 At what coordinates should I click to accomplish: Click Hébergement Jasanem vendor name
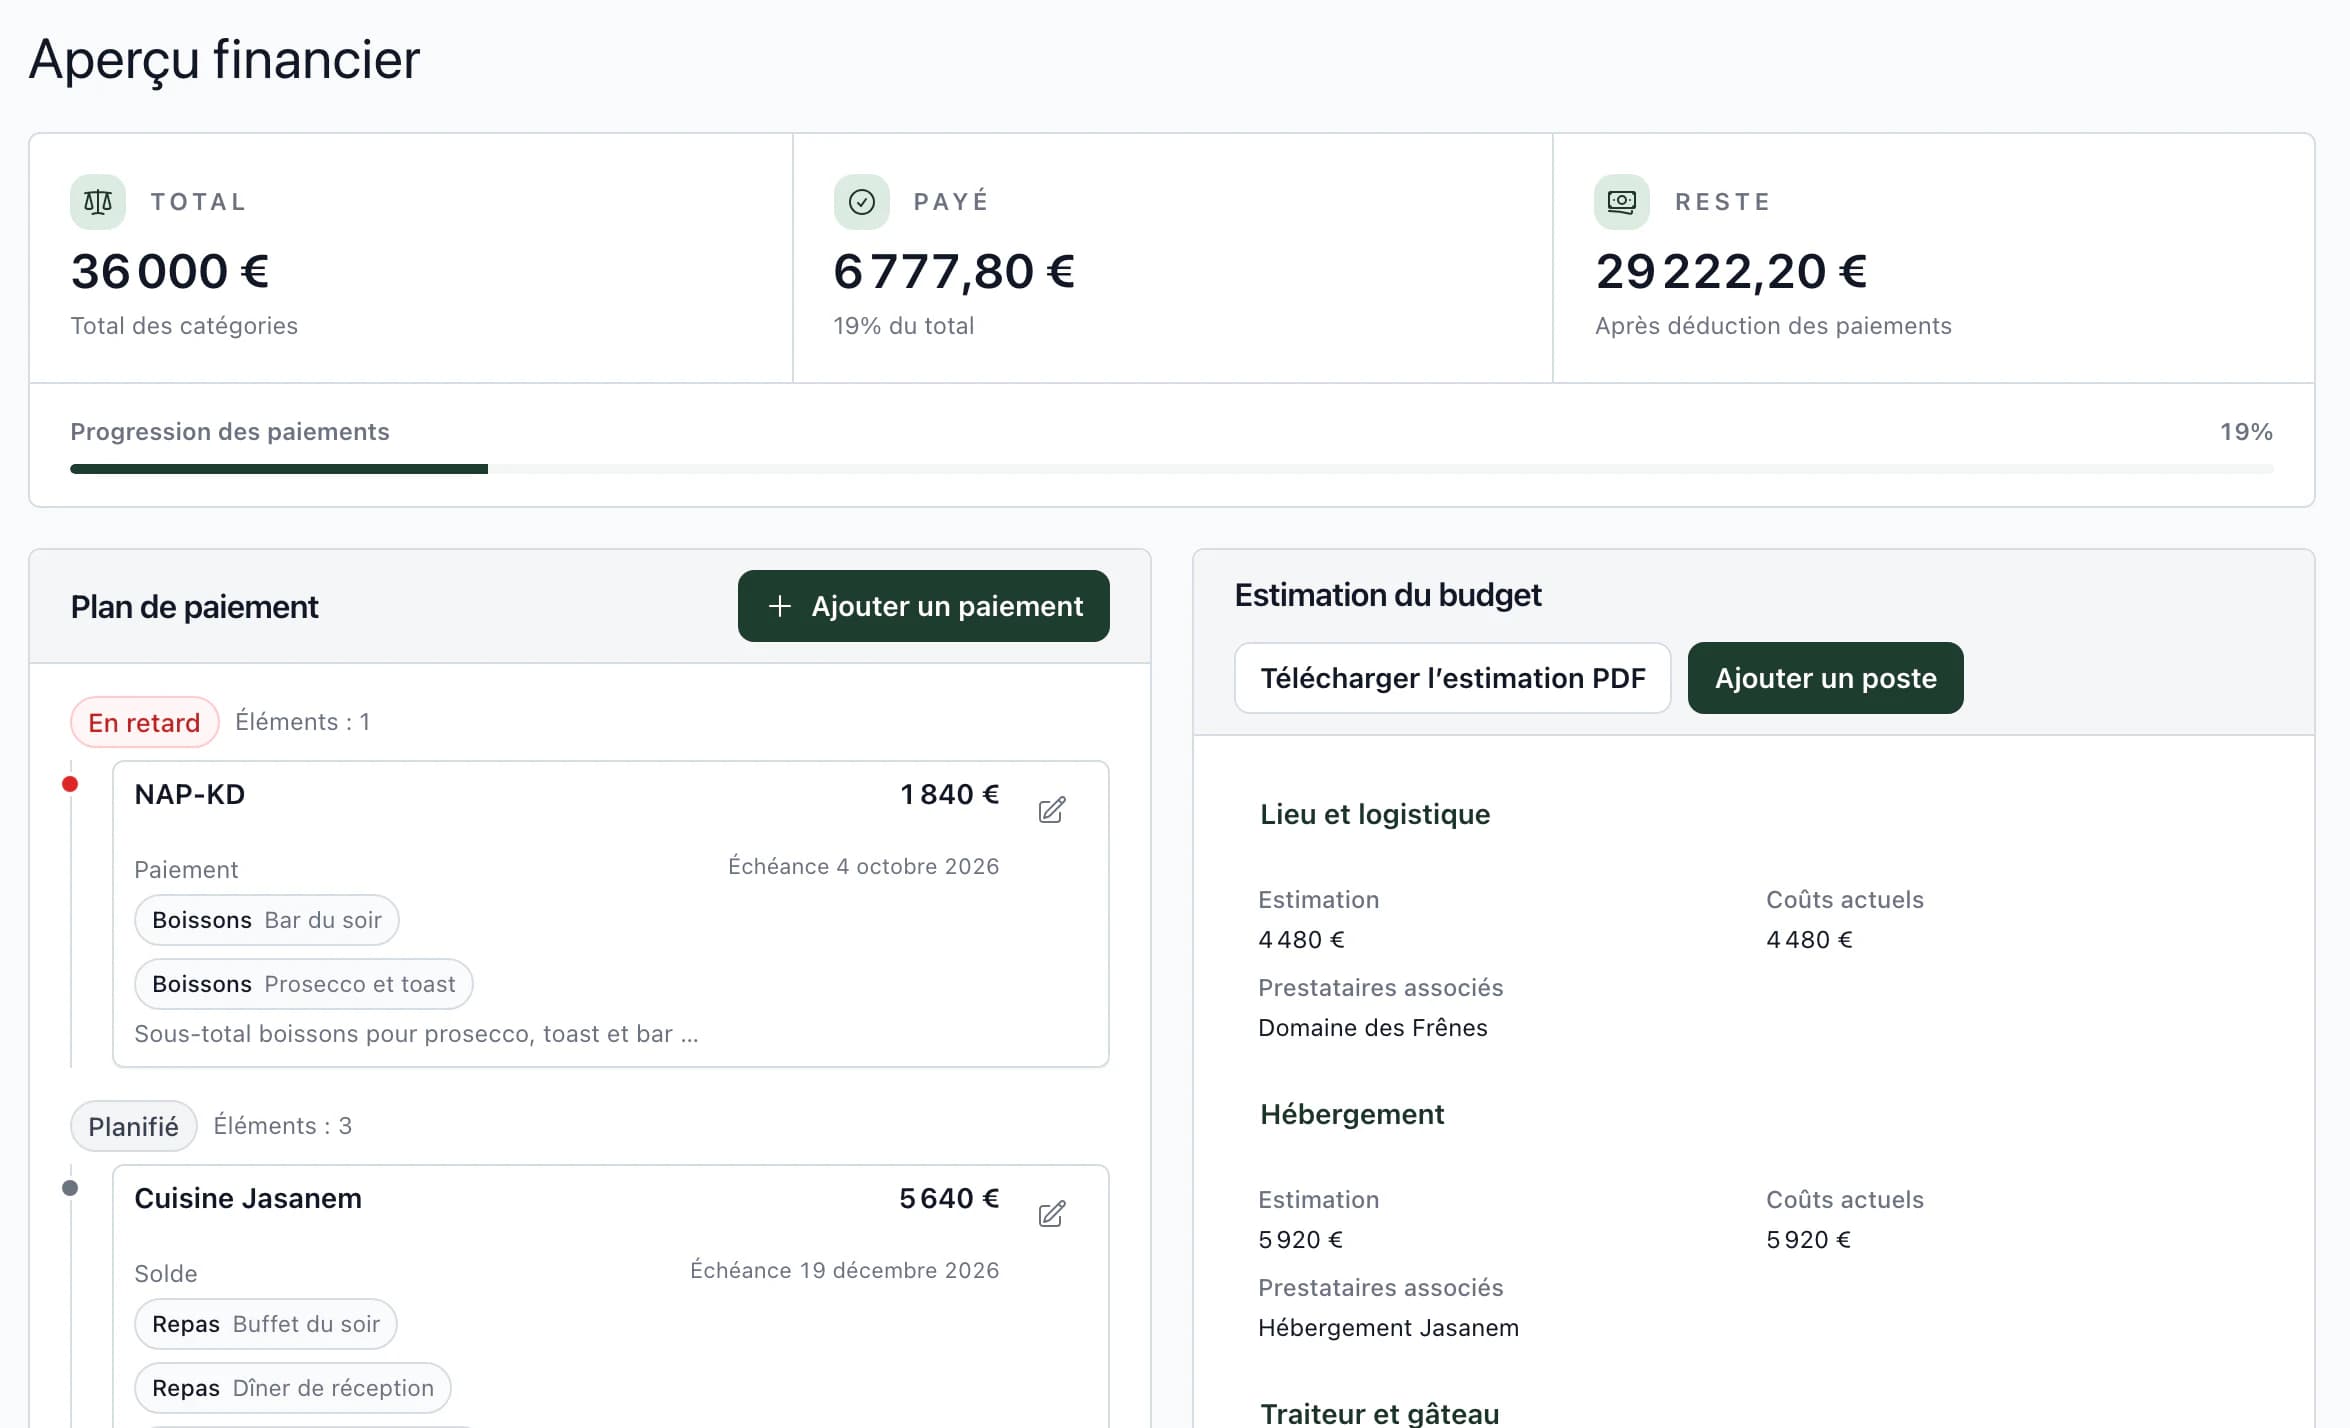click(x=1389, y=1328)
